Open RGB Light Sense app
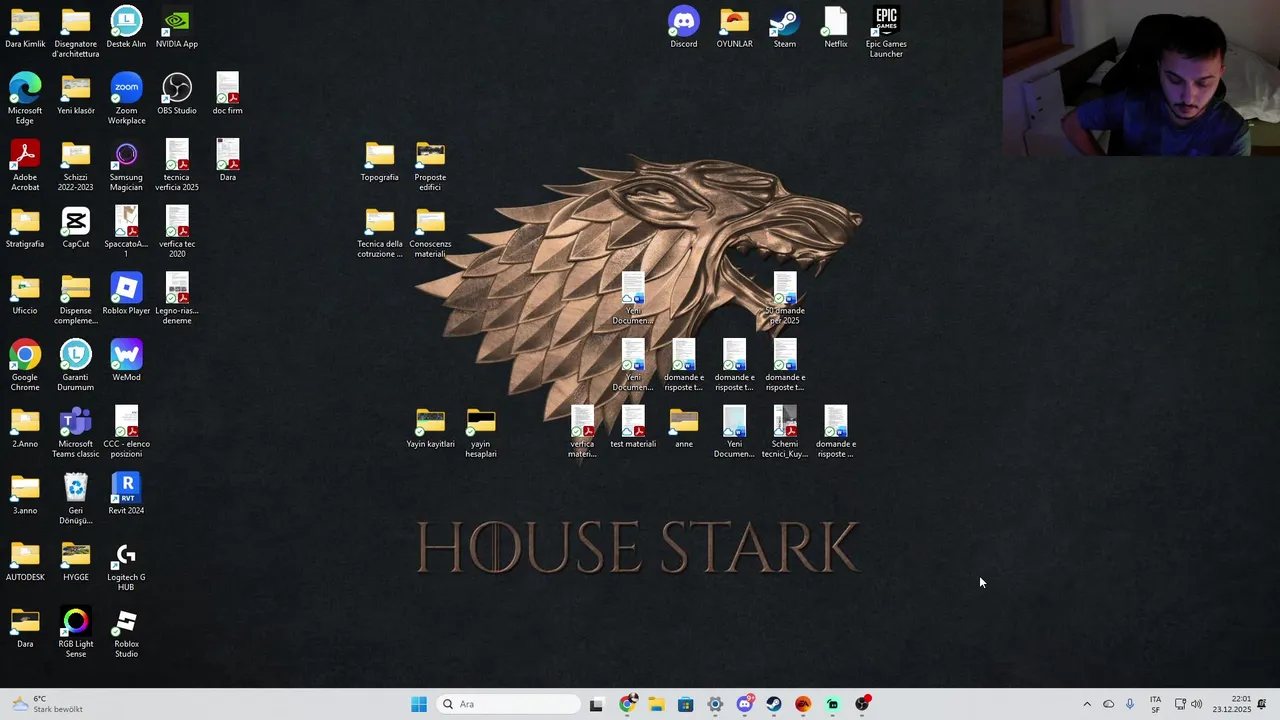This screenshot has height=720, width=1280. (x=76, y=632)
